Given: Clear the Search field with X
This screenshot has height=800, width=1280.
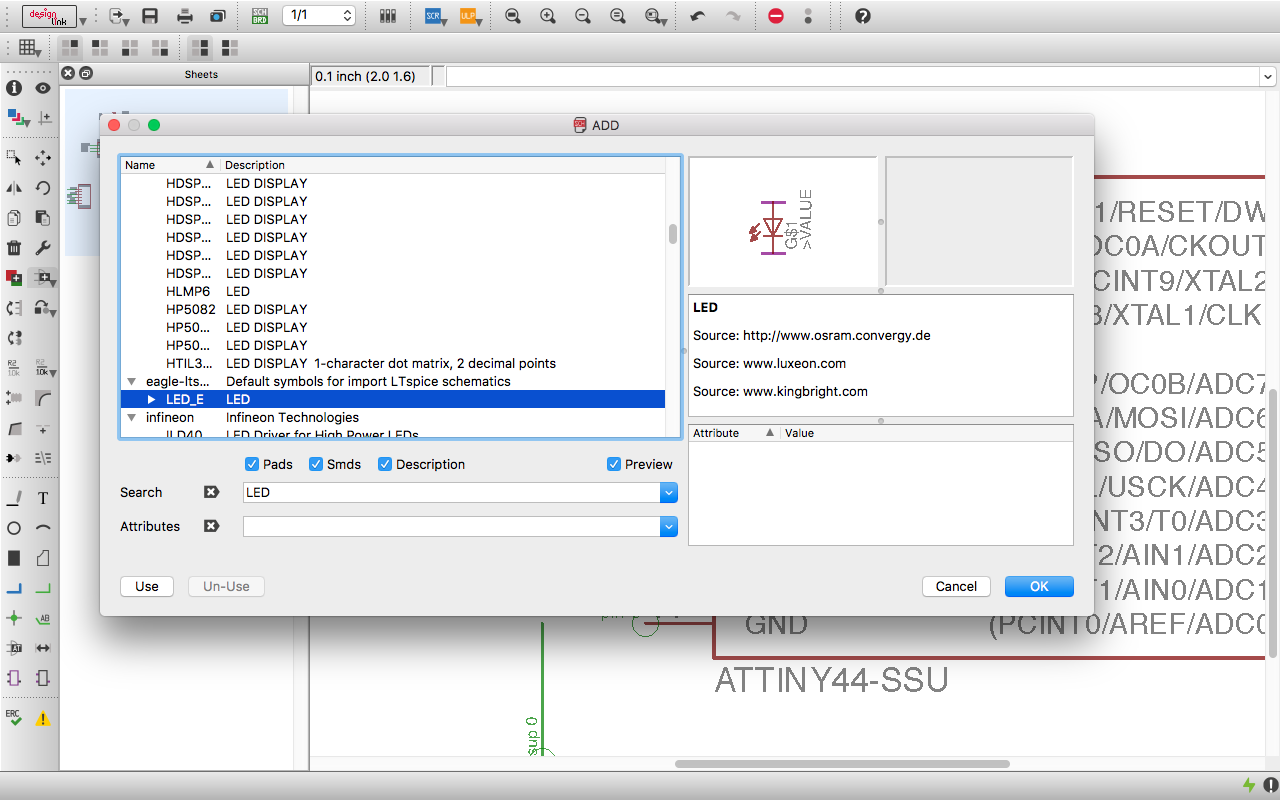Looking at the screenshot, I should click(211, 492).
